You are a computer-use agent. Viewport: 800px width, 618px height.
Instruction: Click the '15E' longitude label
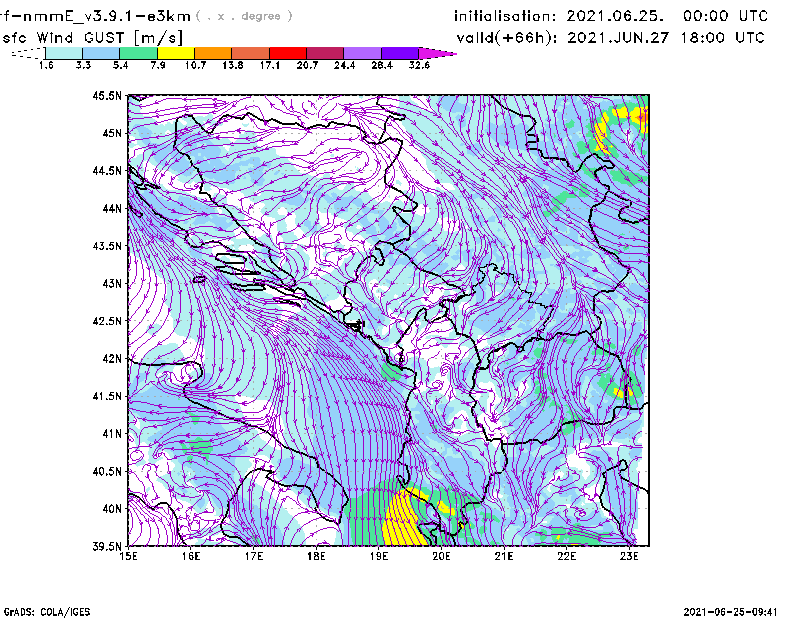pyautogui.click(x=129, y=556)
